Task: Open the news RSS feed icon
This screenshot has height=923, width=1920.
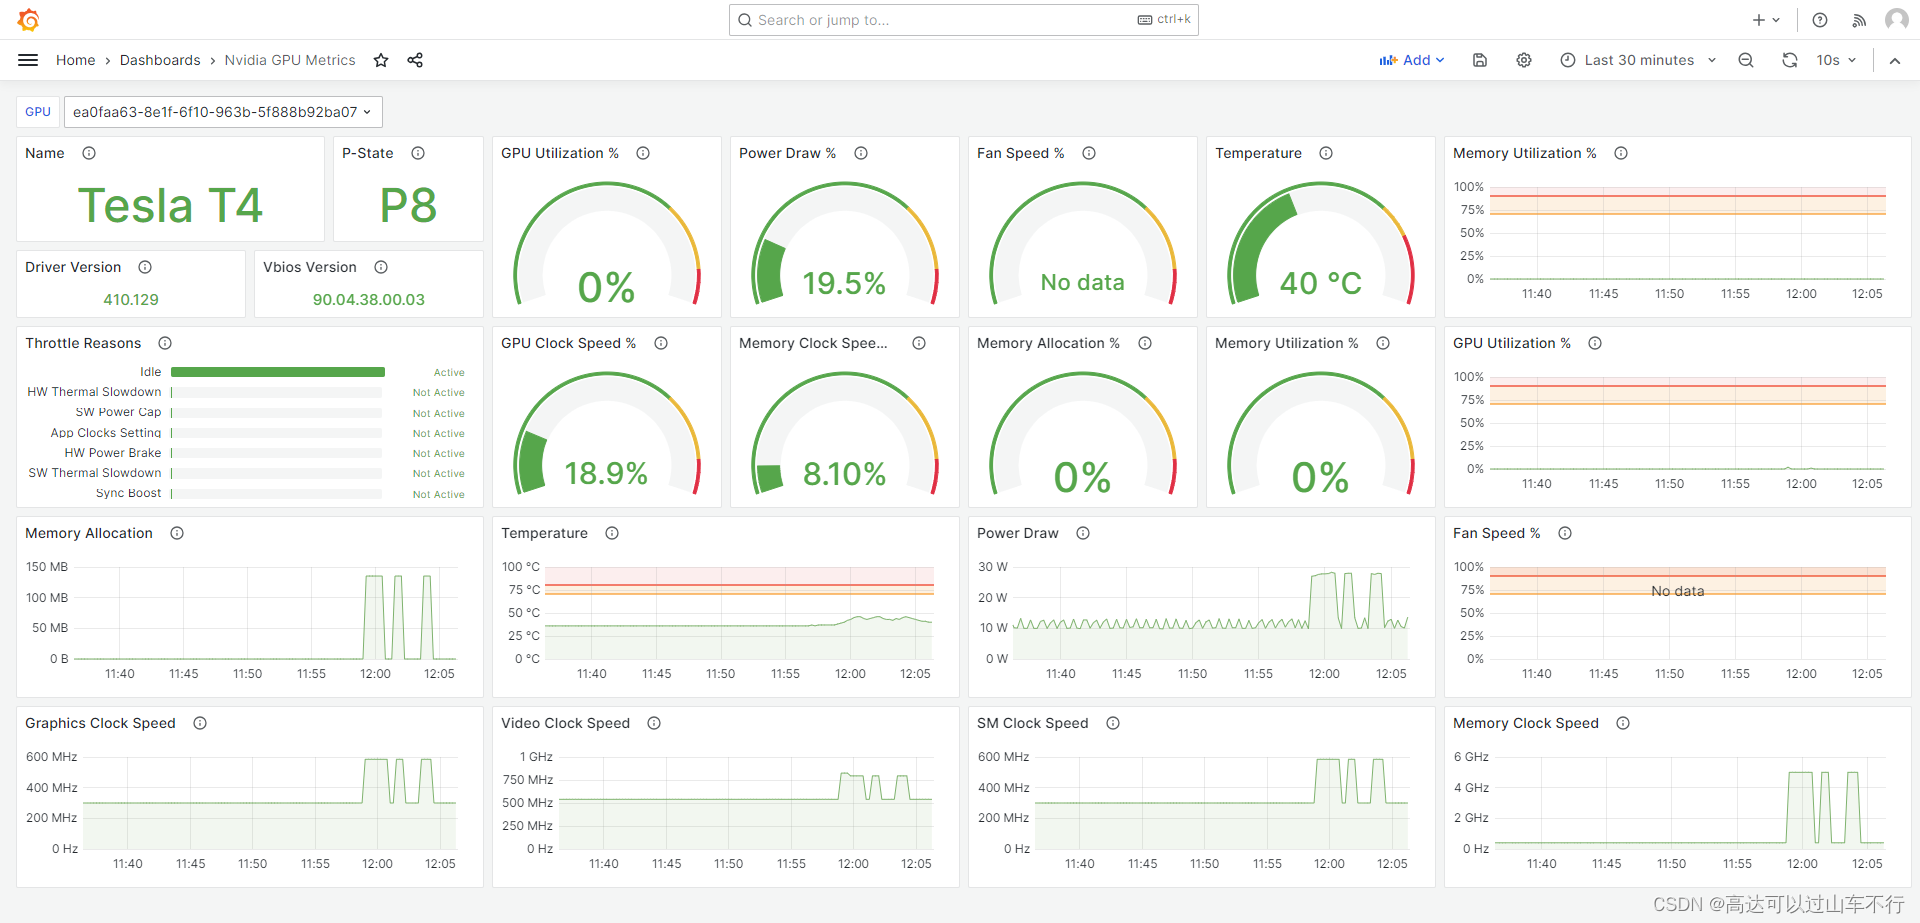Action: click(1859, 20)
